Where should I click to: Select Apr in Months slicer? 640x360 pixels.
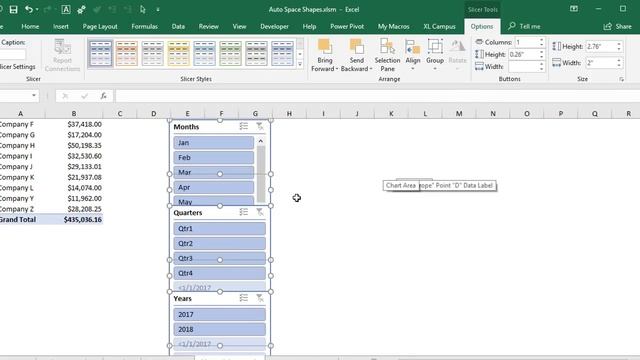213,187
